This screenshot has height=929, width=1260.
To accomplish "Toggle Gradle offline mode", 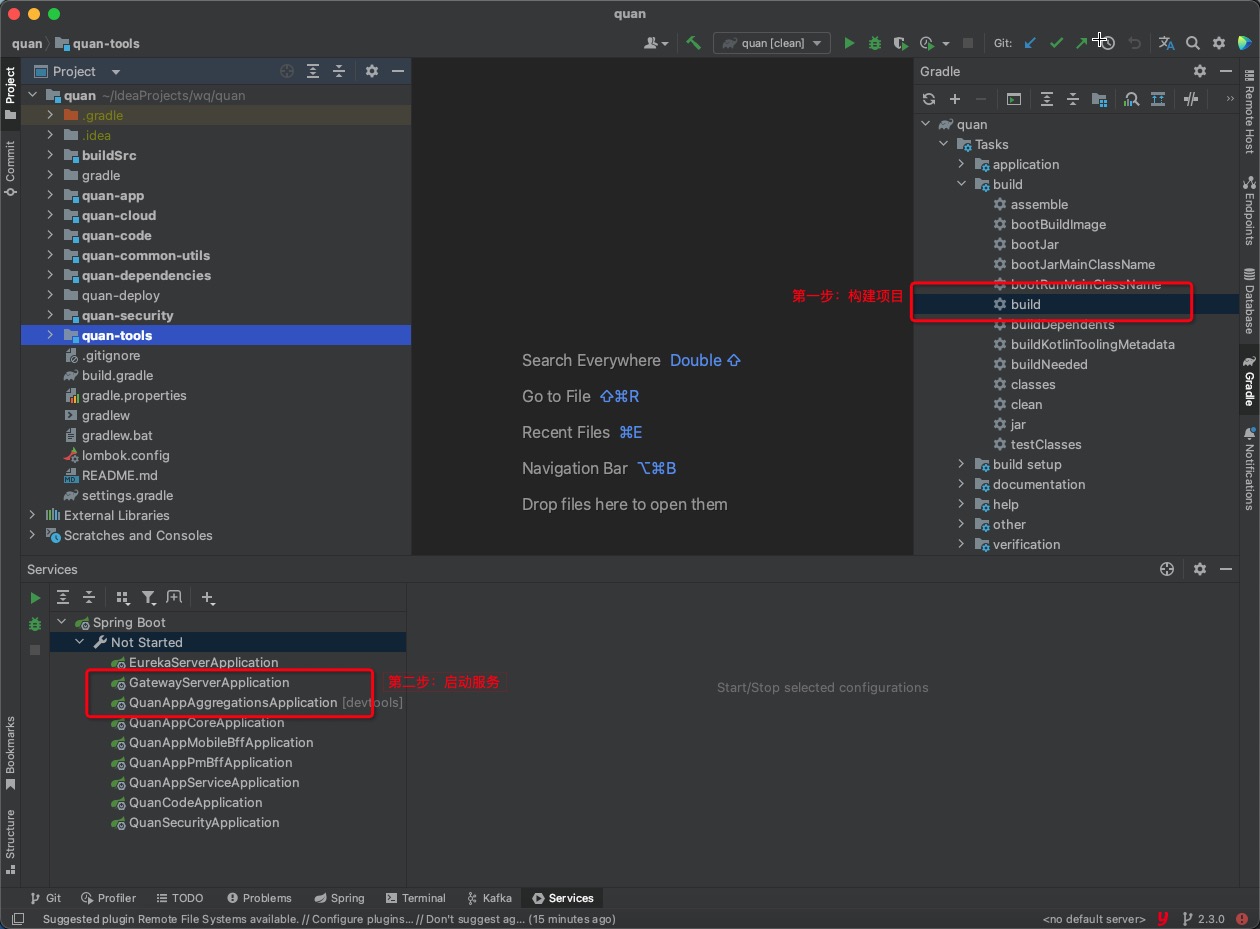I will [1190, 99].
